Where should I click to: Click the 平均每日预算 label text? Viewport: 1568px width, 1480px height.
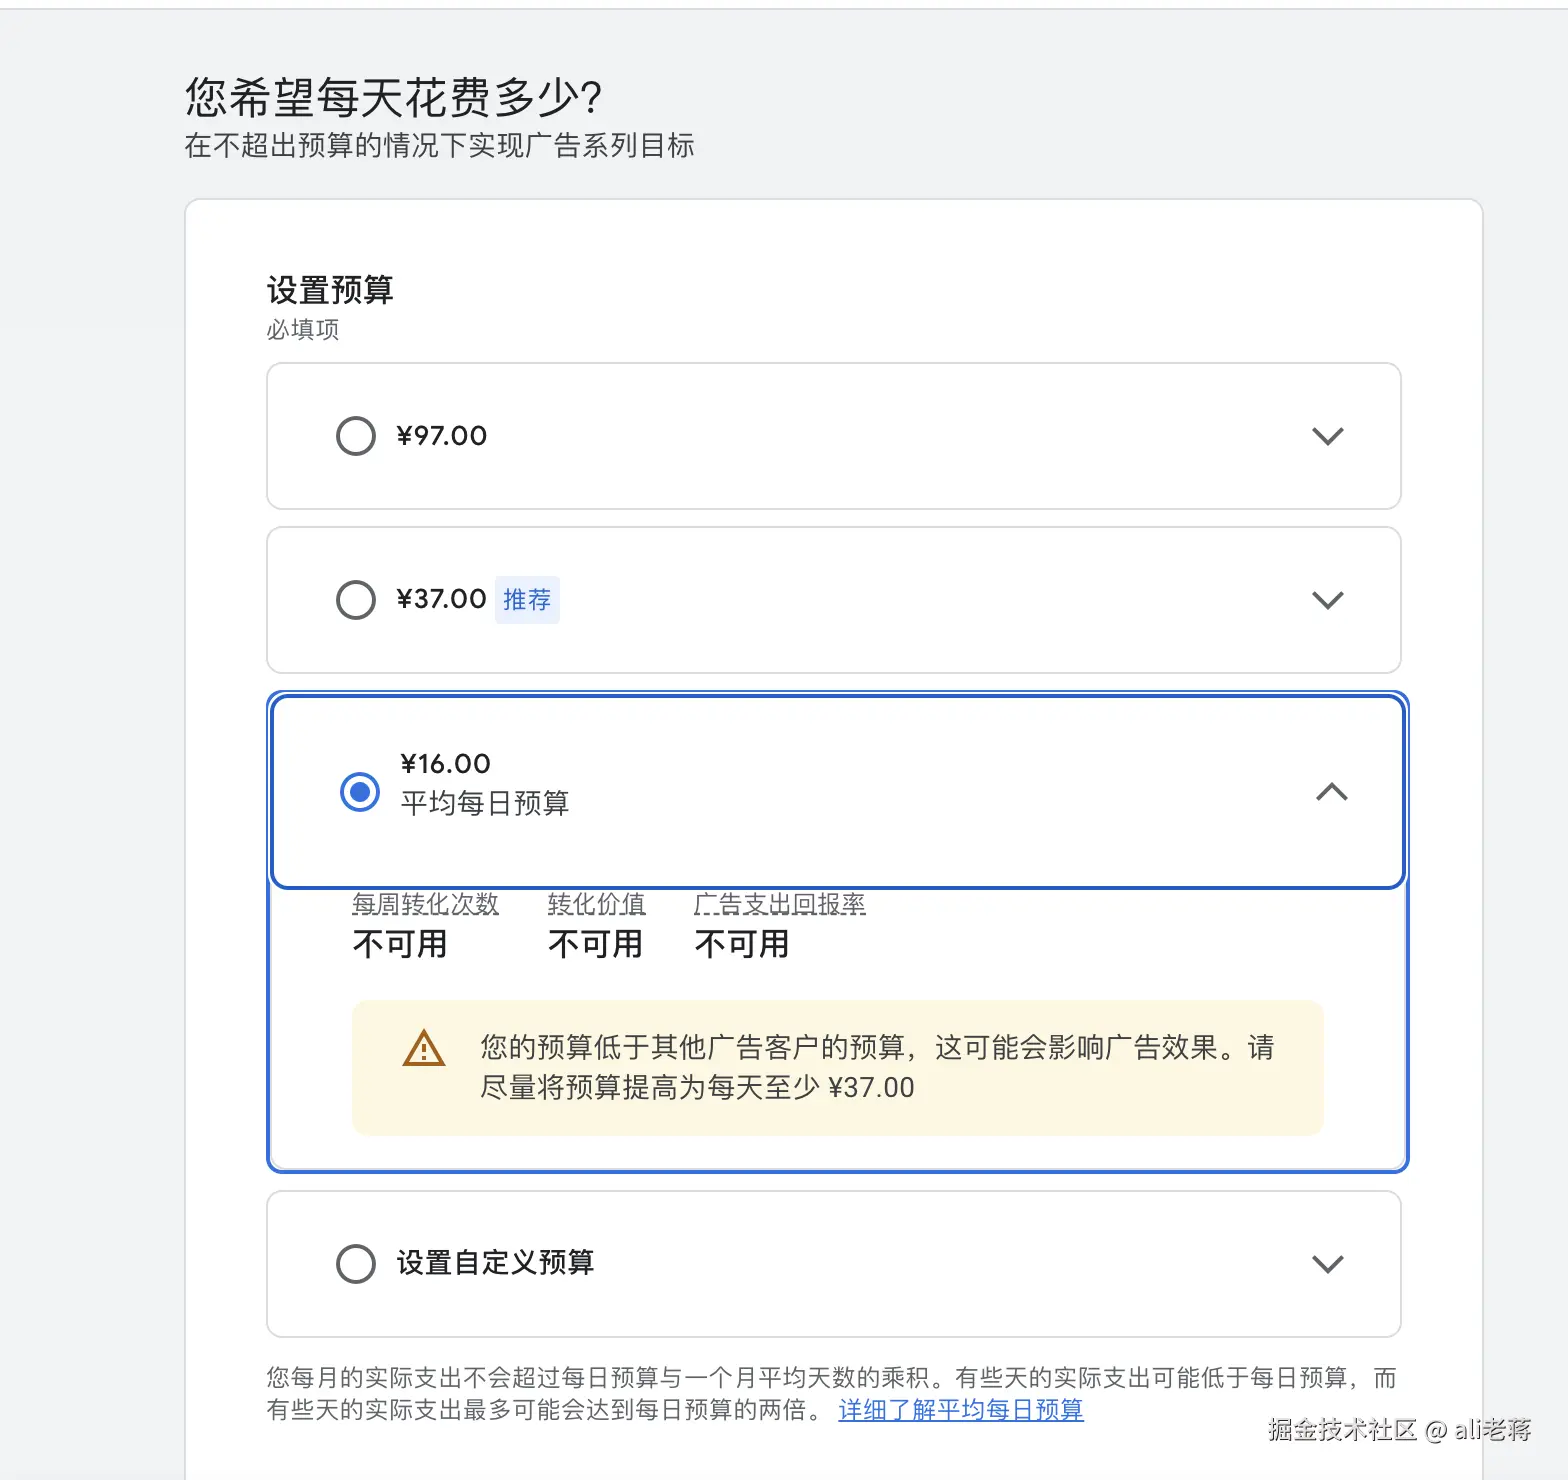485,803
